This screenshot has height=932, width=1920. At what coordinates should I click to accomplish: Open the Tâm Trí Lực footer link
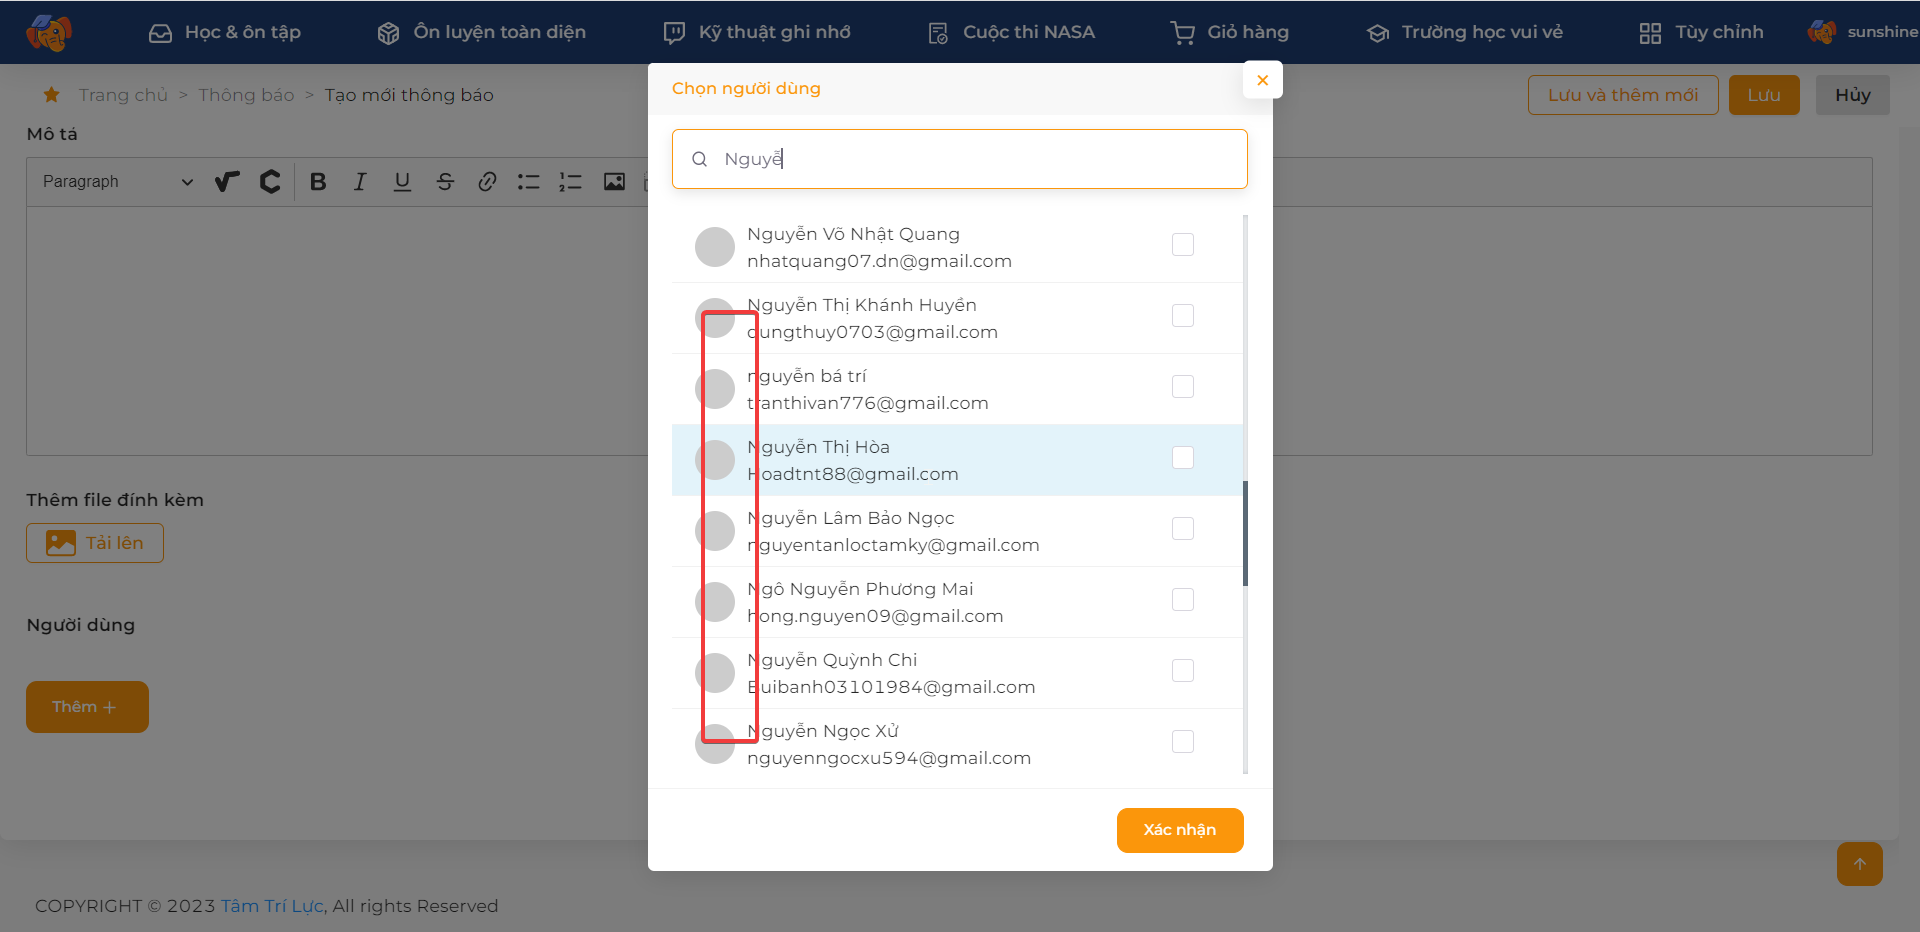[272, 906]
